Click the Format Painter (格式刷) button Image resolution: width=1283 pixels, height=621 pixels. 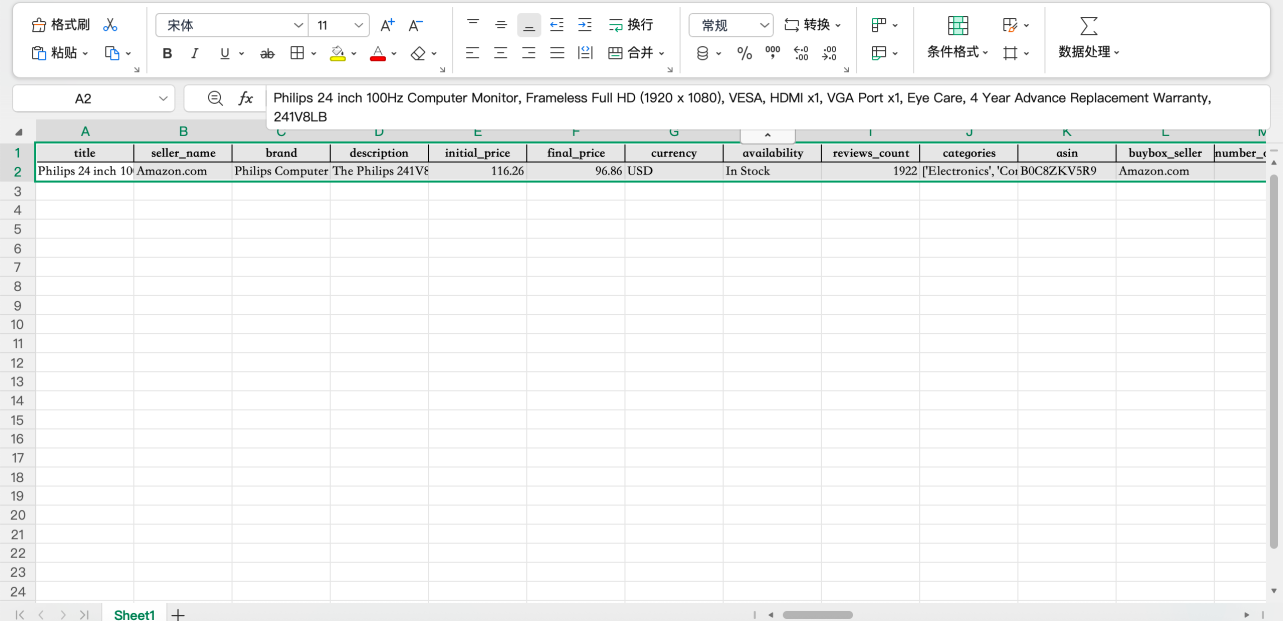60,25
